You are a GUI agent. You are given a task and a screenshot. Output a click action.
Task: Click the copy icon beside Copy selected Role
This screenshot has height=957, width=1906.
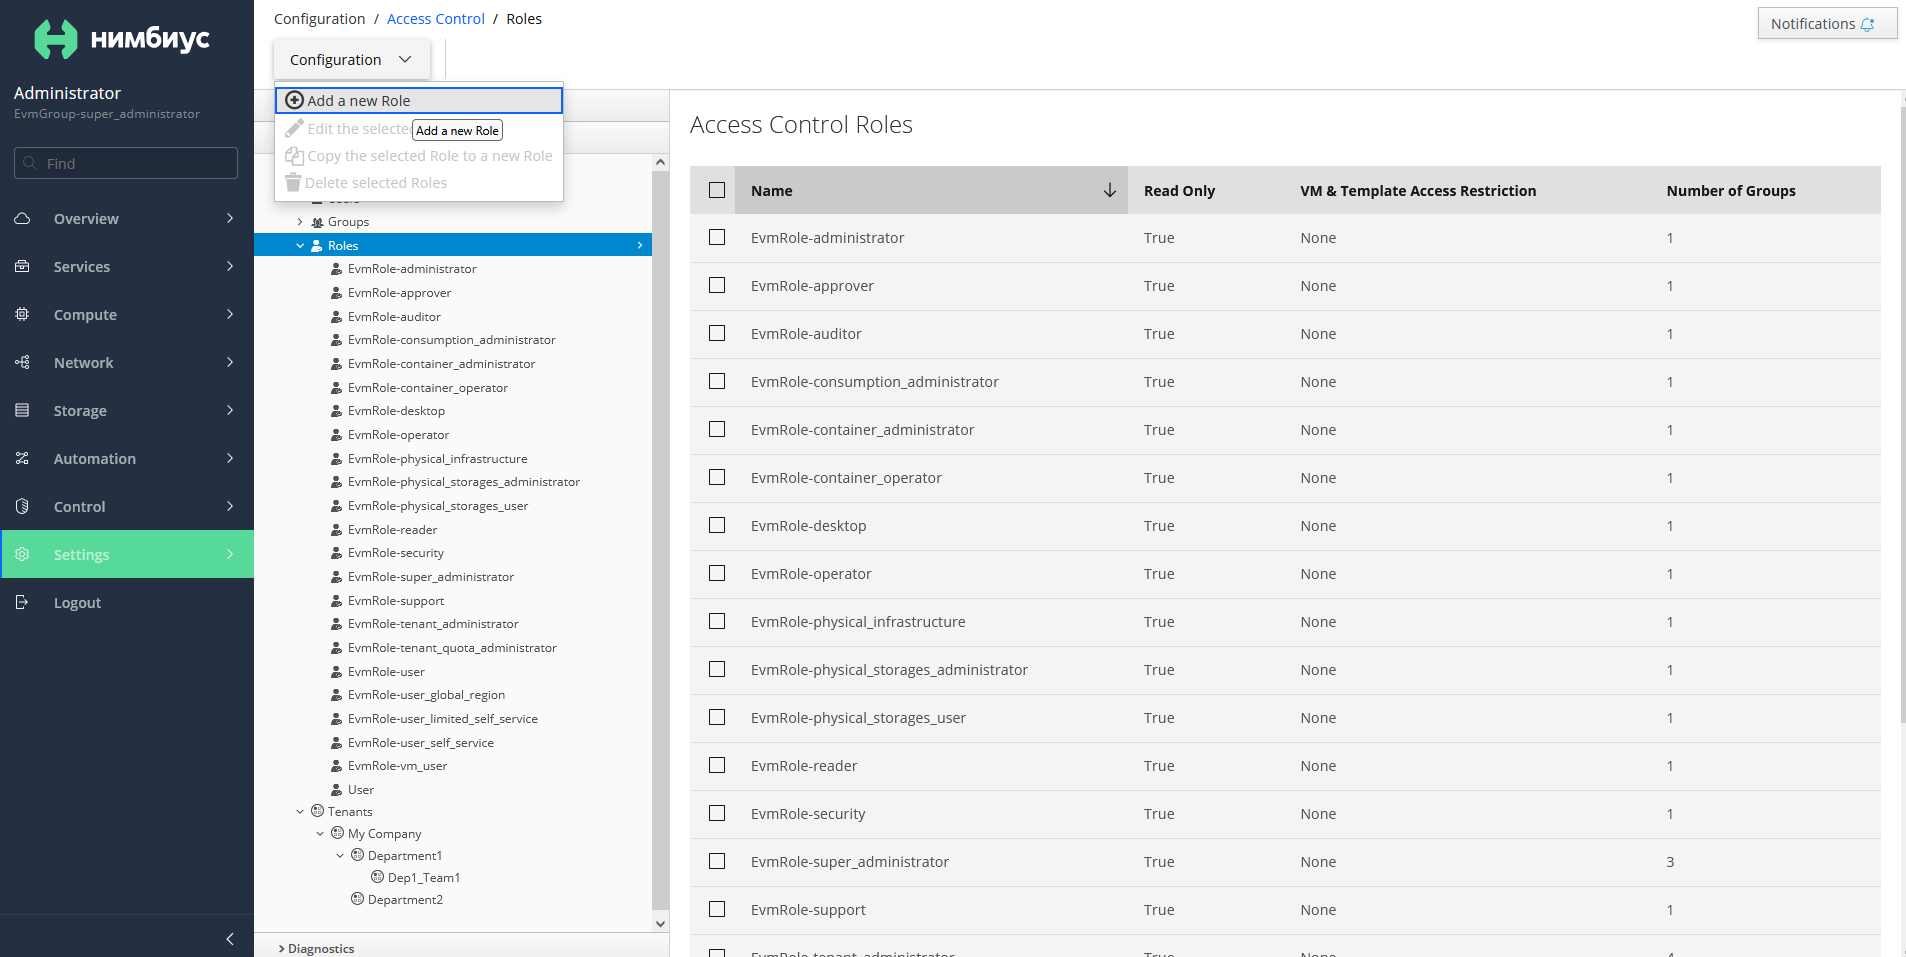pyautogui.click(x=294, y=156)
